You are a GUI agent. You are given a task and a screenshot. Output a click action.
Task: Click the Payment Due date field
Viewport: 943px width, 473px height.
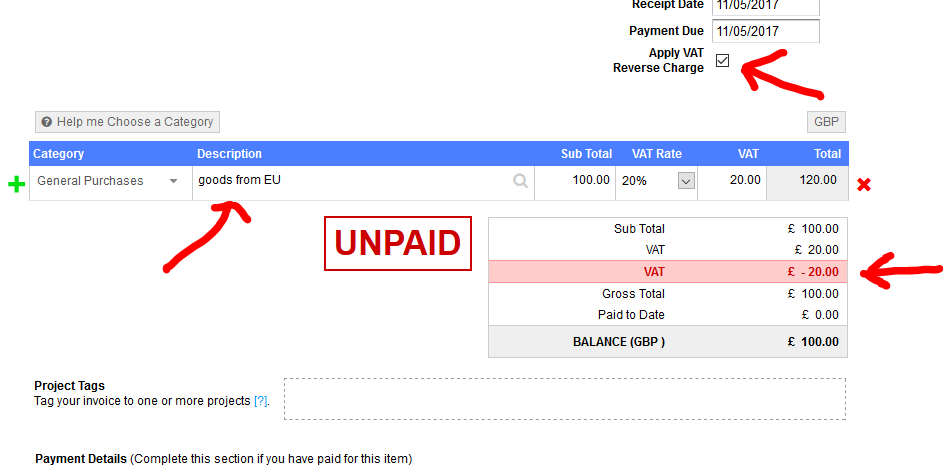coord(766,31)
